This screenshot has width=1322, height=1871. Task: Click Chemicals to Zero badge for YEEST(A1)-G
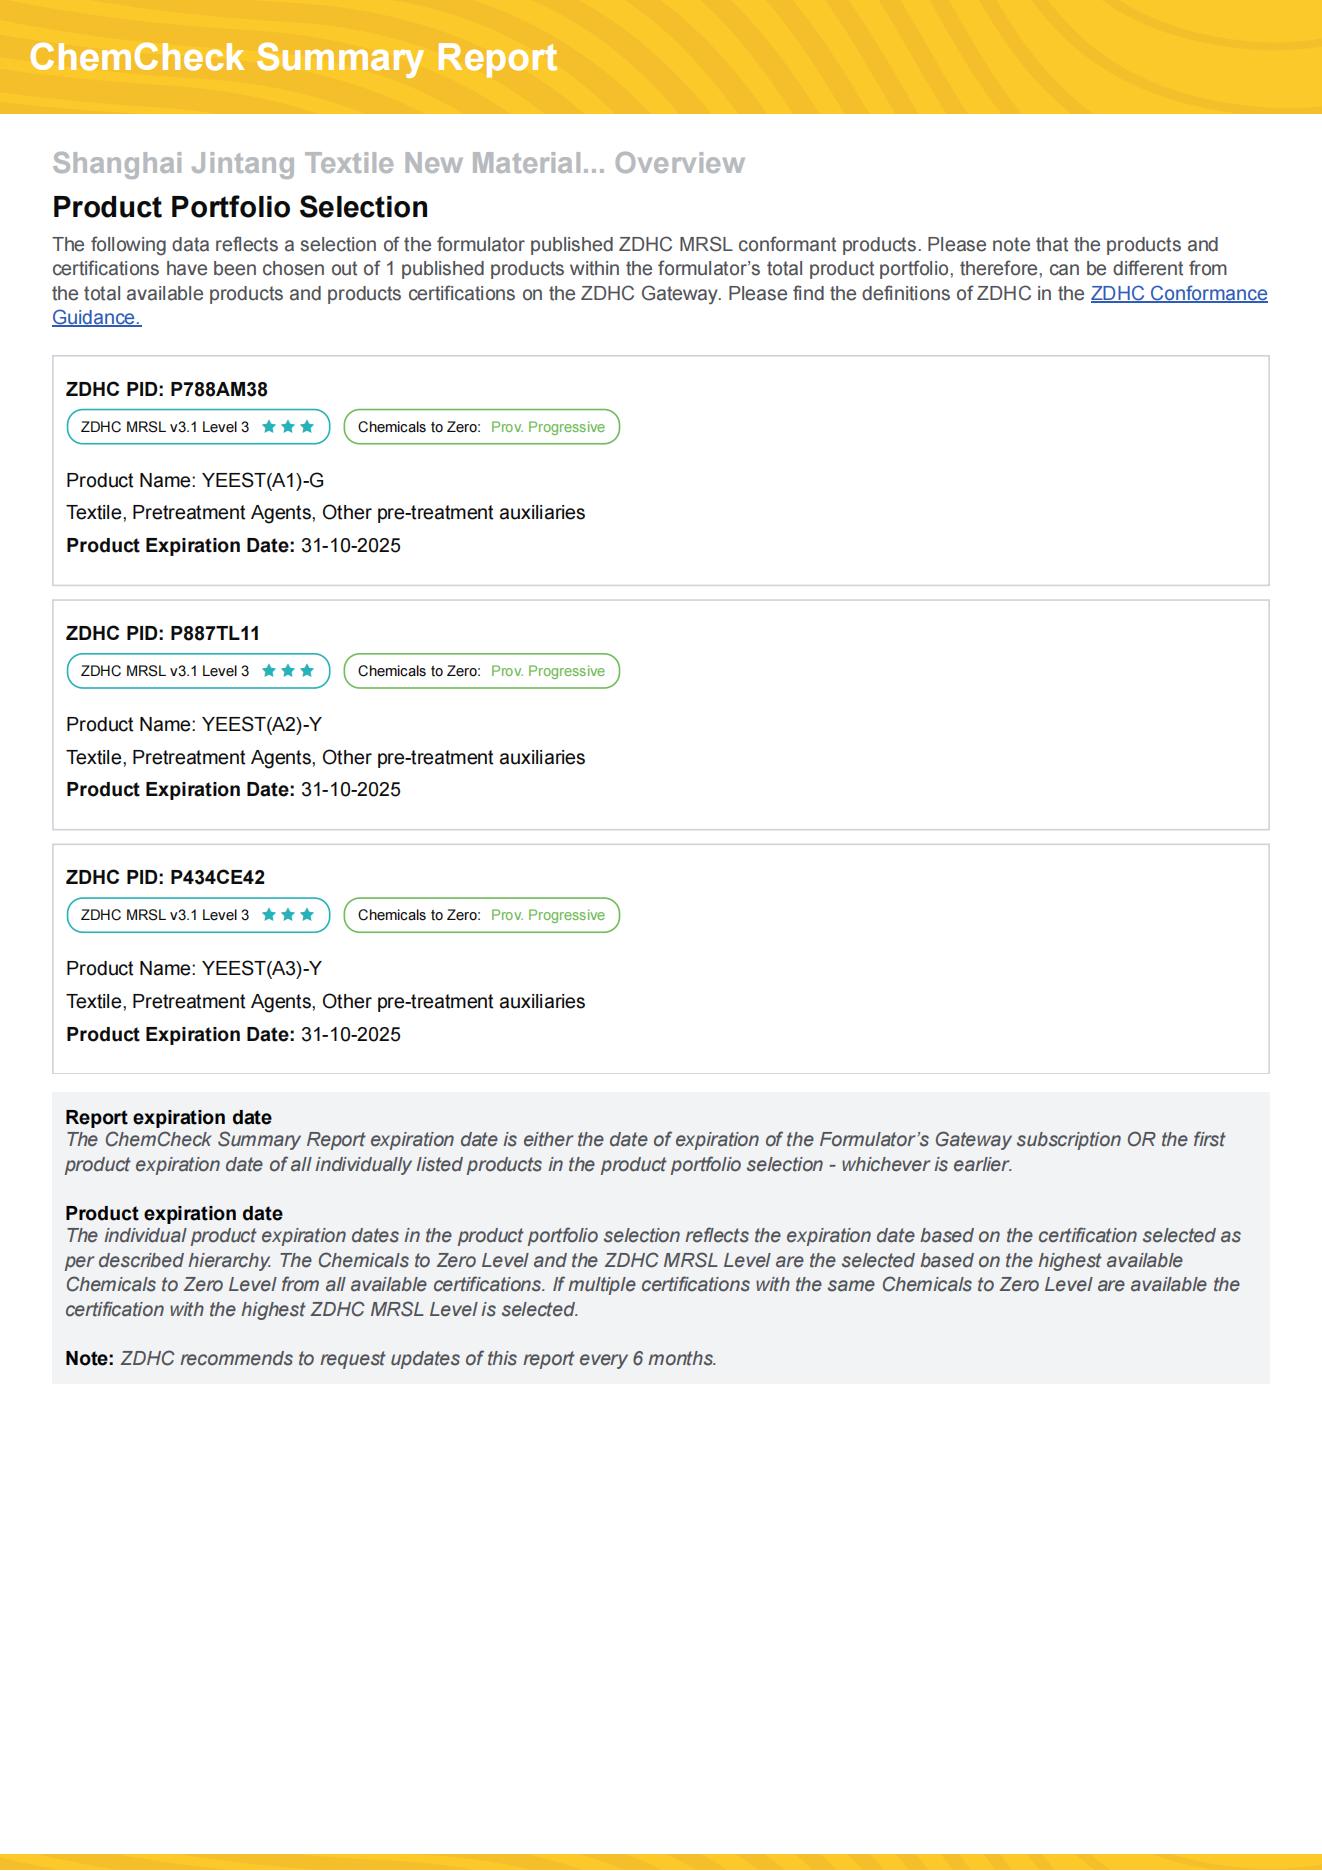pyautogui.click(x=481, y=427)
